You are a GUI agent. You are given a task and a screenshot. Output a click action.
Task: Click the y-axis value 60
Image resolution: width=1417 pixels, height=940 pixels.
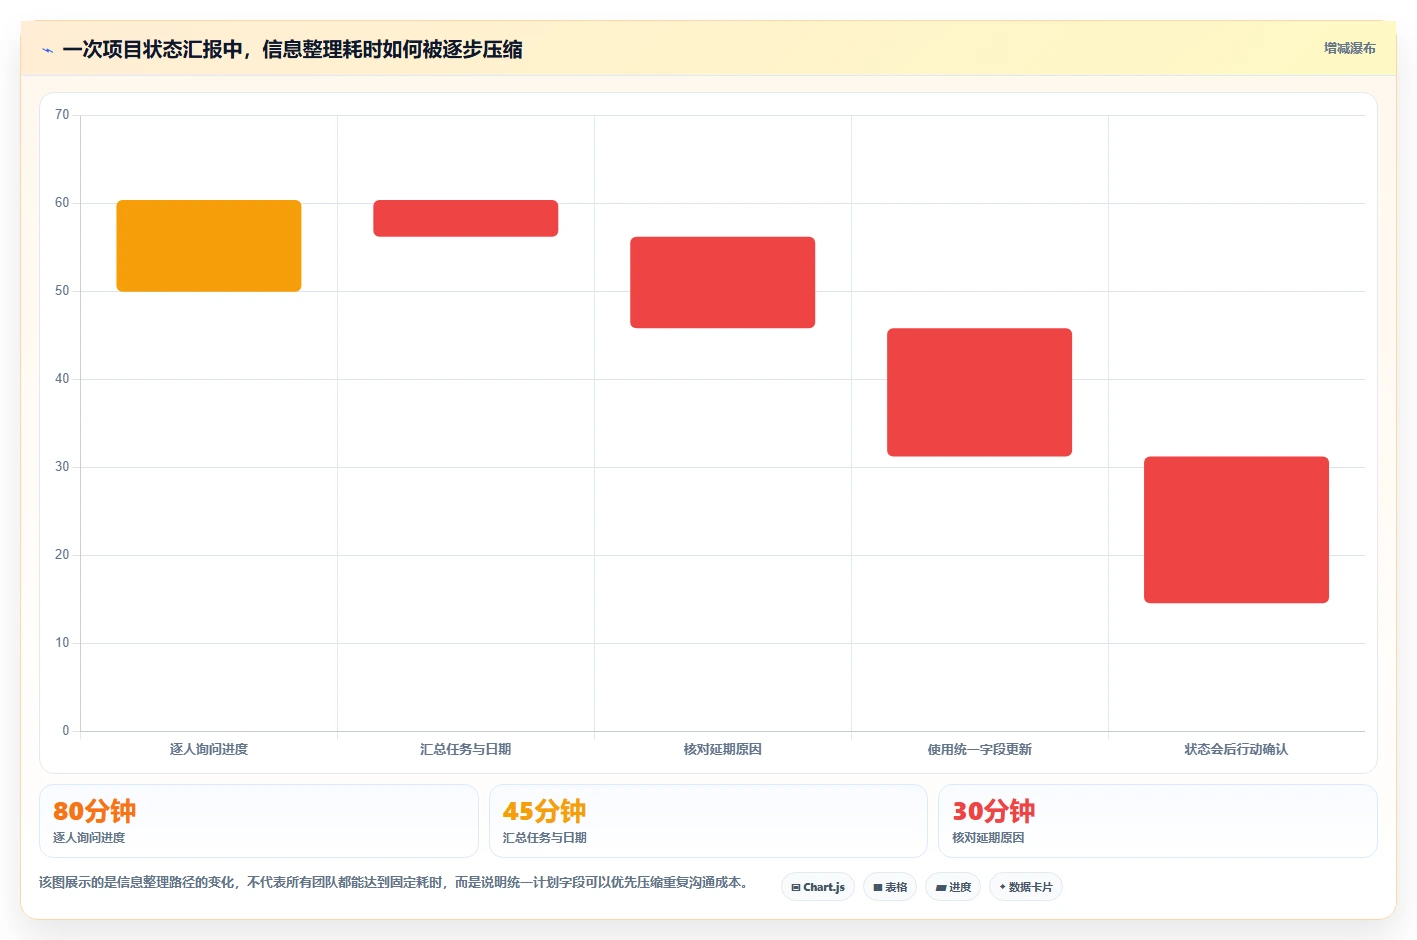[62, 203]
